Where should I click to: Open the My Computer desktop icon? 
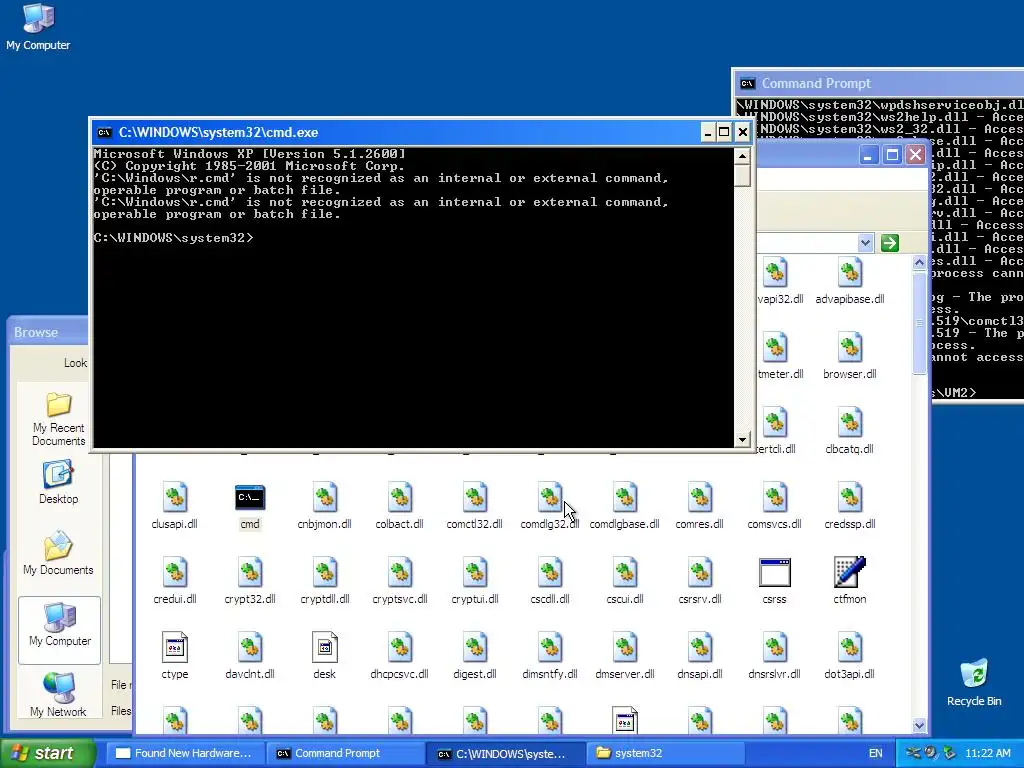38,26
